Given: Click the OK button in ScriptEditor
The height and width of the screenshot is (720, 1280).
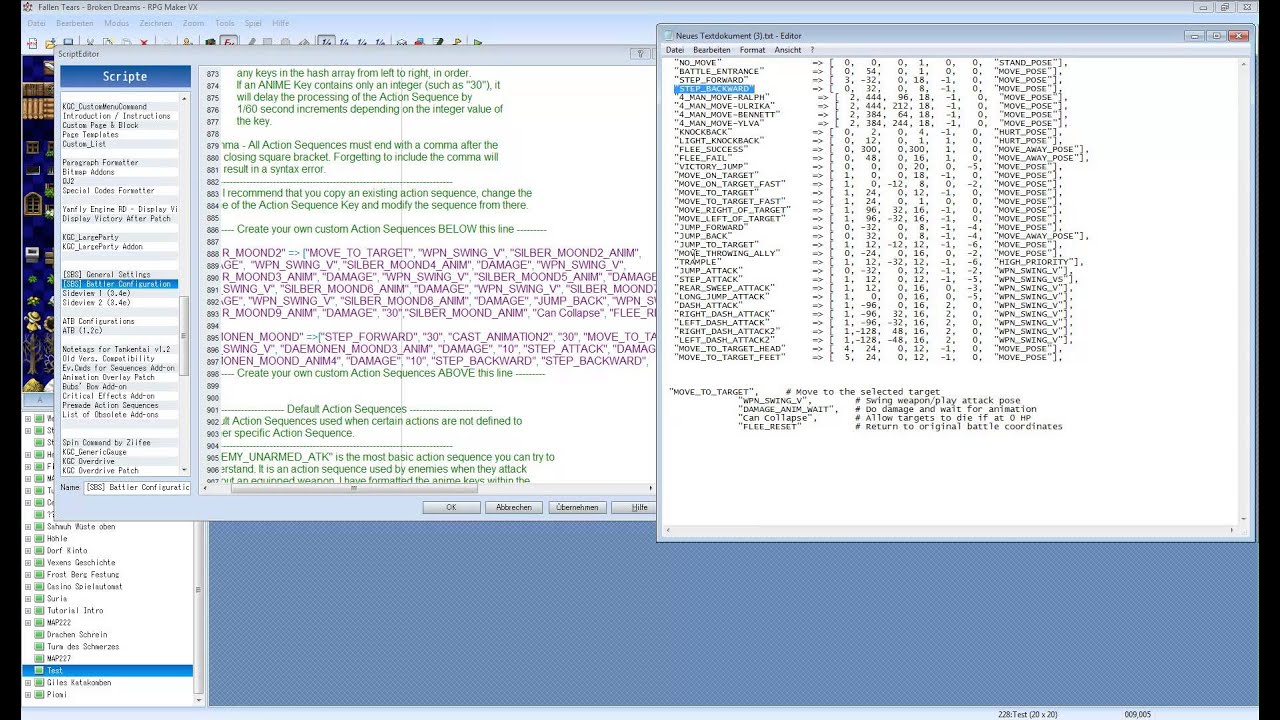Looking at the screenshot, I should [x=451, y=507].
